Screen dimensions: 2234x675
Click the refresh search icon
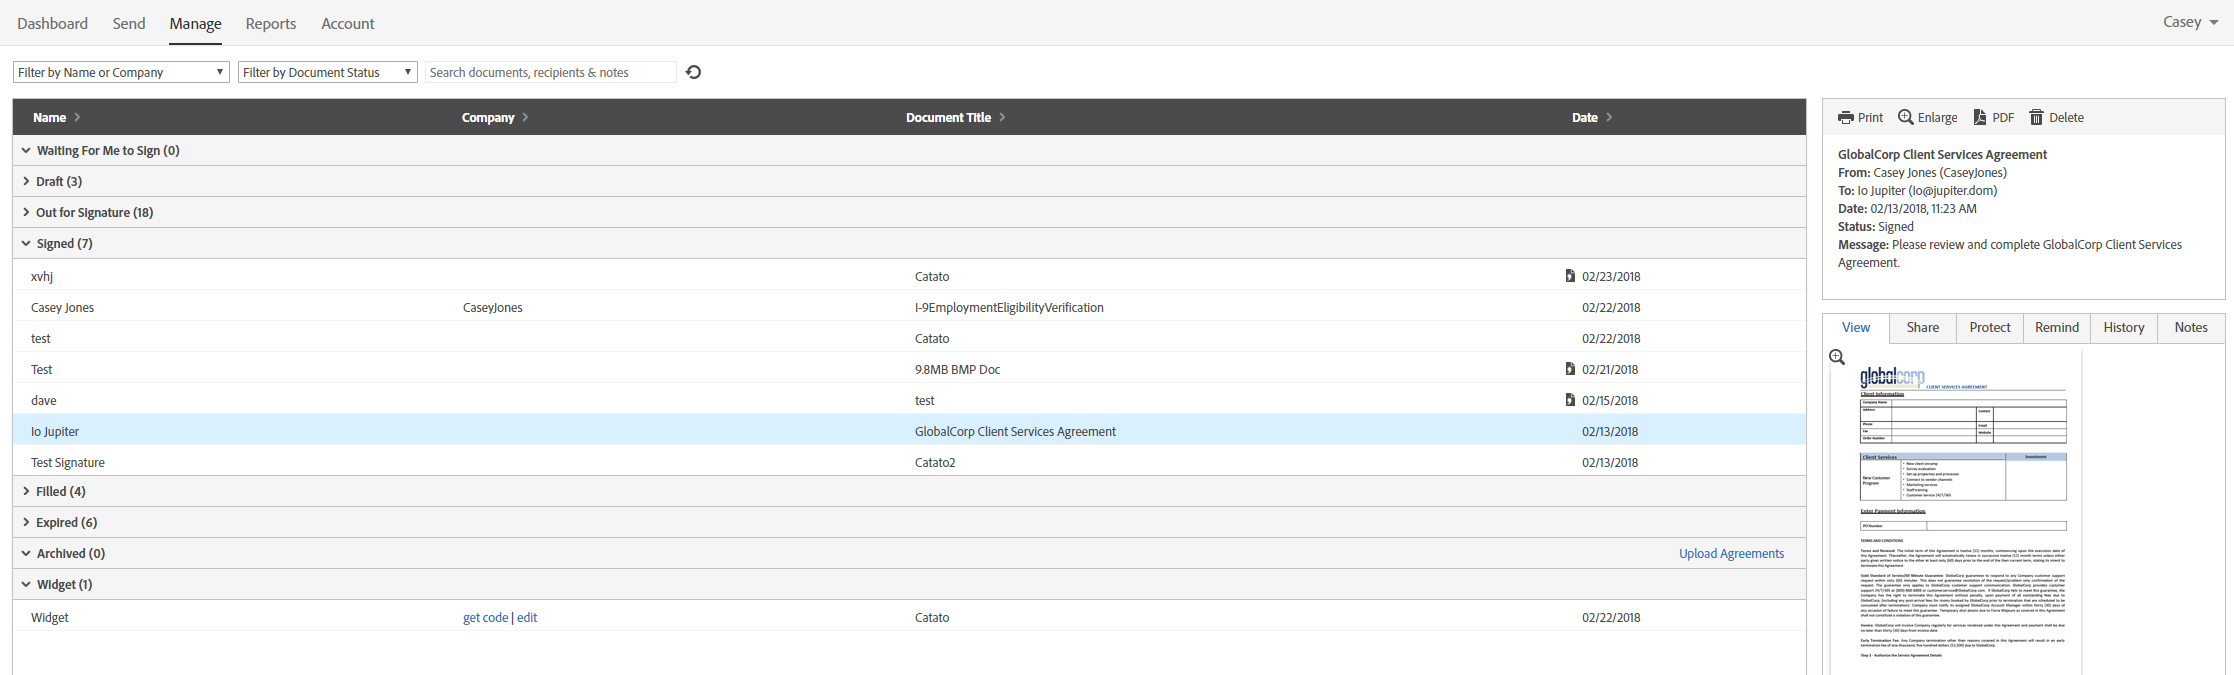[x=694, y=72]
